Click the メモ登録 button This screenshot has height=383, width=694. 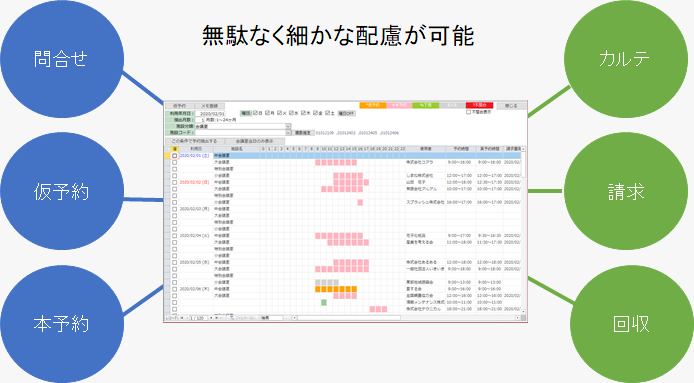(x=210, y=106)
